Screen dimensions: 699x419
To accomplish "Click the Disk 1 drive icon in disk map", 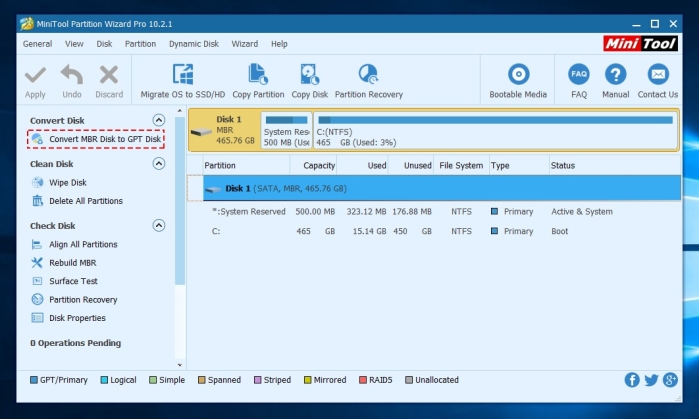I will [201, 132].
